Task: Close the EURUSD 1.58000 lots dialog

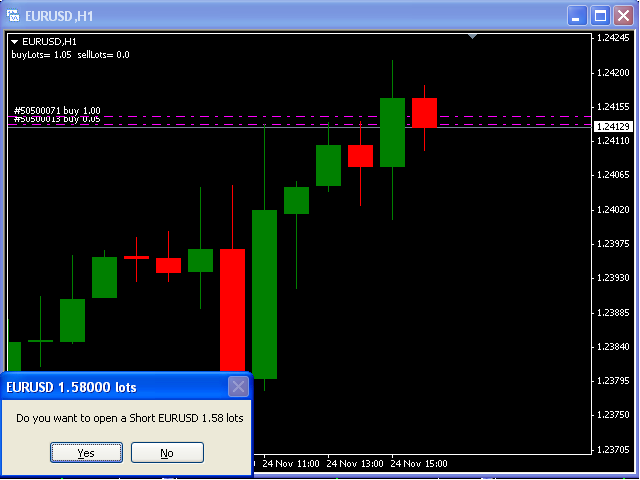Action: point(238,387)
